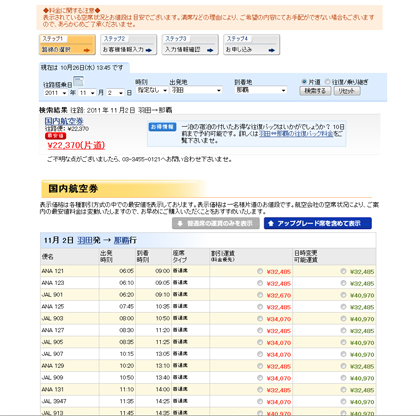Click the arrow icon in ステップ4 box
Viewport: 420px width, 416px height.
point(272,50)
